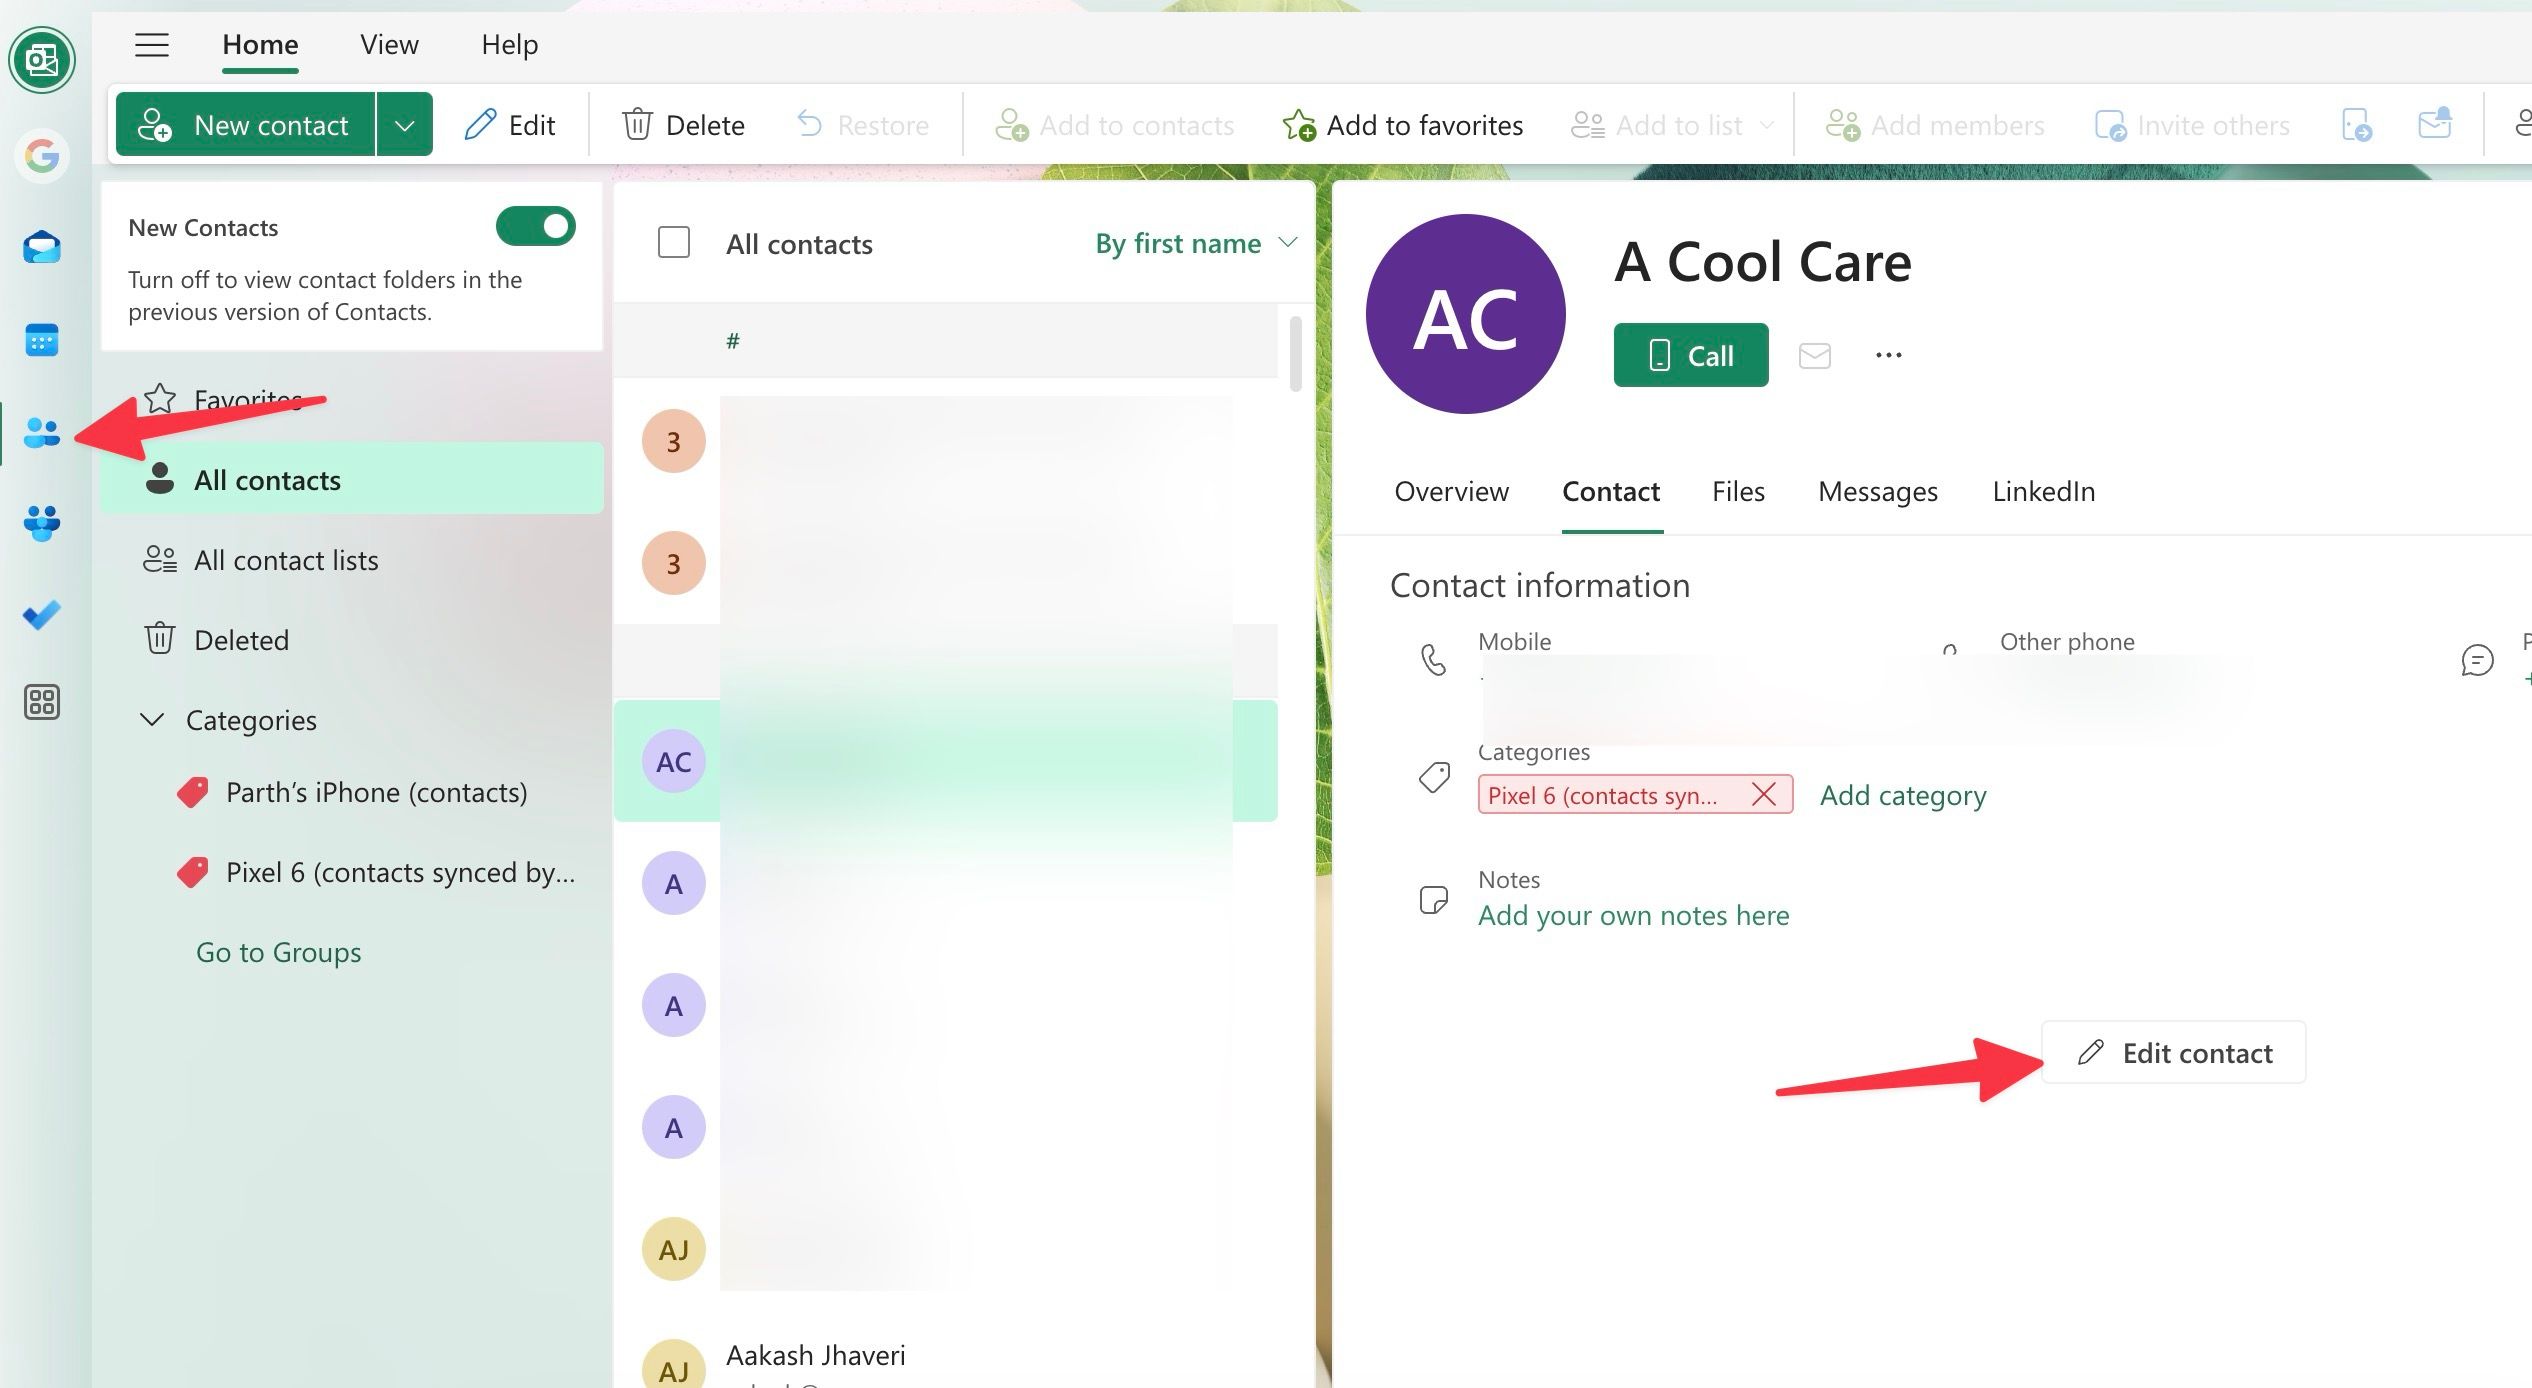
Task: Click Add your own notes here
Action: click(x=1633, y=916)
